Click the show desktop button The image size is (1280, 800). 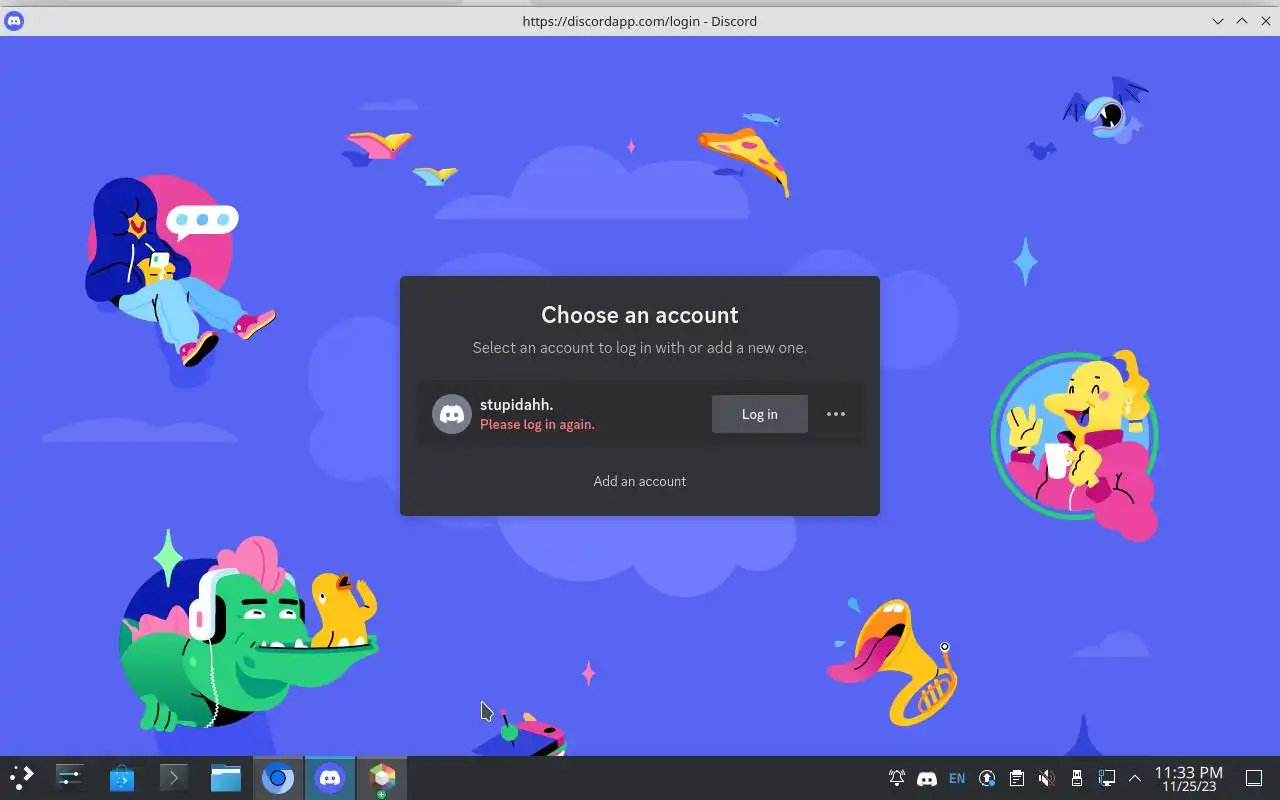pos(1254,778)
